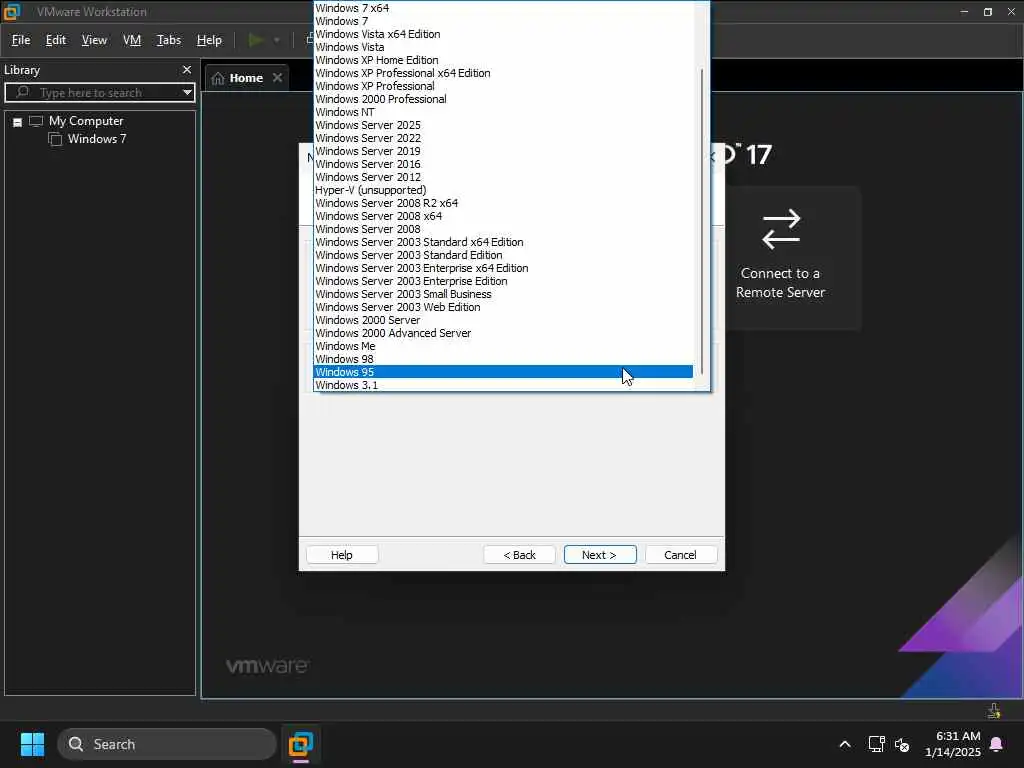Cancel the New Virtual Machine wizard
This screenshot has height=768, width=1024.
pyautogui.click(x=680, y=554)
